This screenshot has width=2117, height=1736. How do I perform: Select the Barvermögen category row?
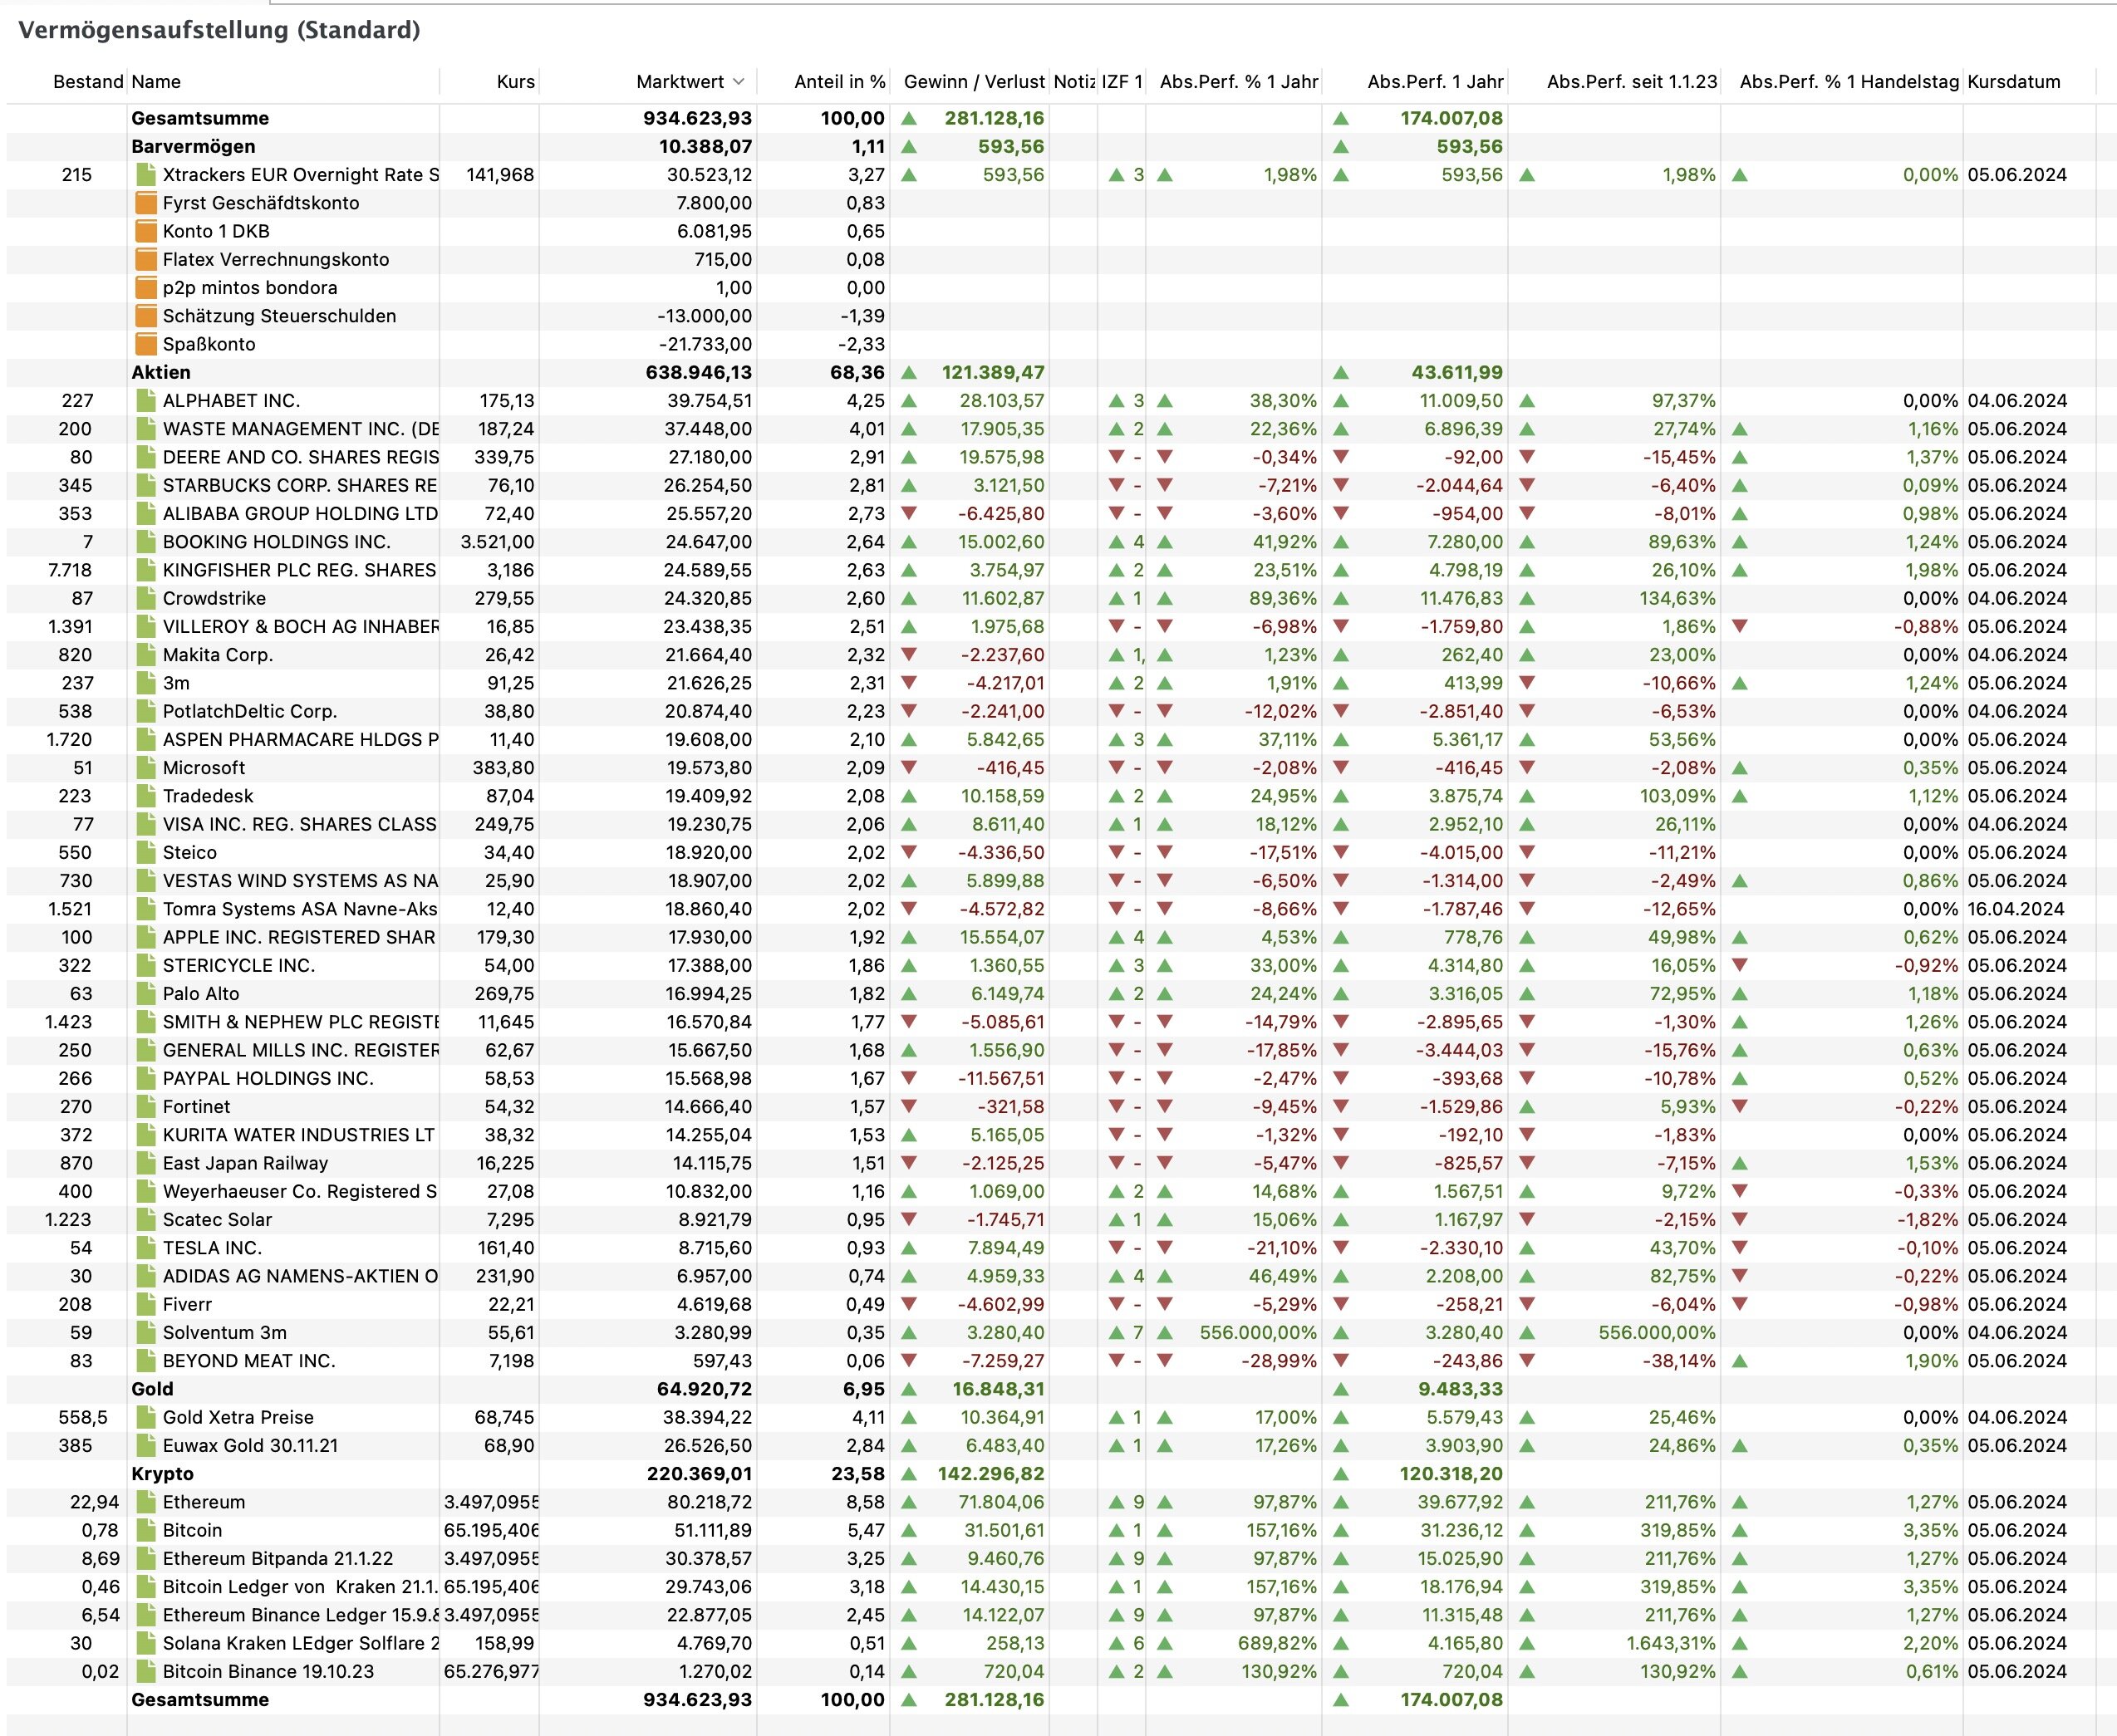(x=193, y=146)
